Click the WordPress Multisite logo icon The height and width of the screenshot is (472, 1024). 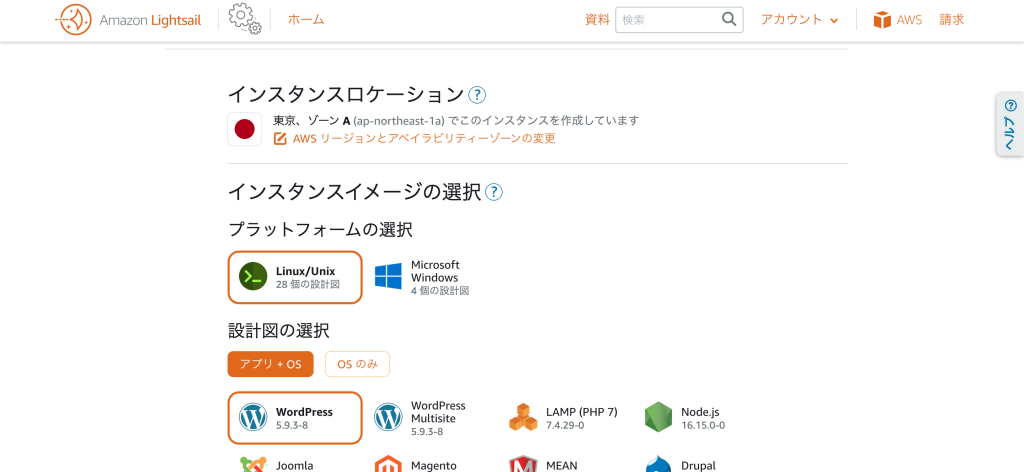coord(388,418)
